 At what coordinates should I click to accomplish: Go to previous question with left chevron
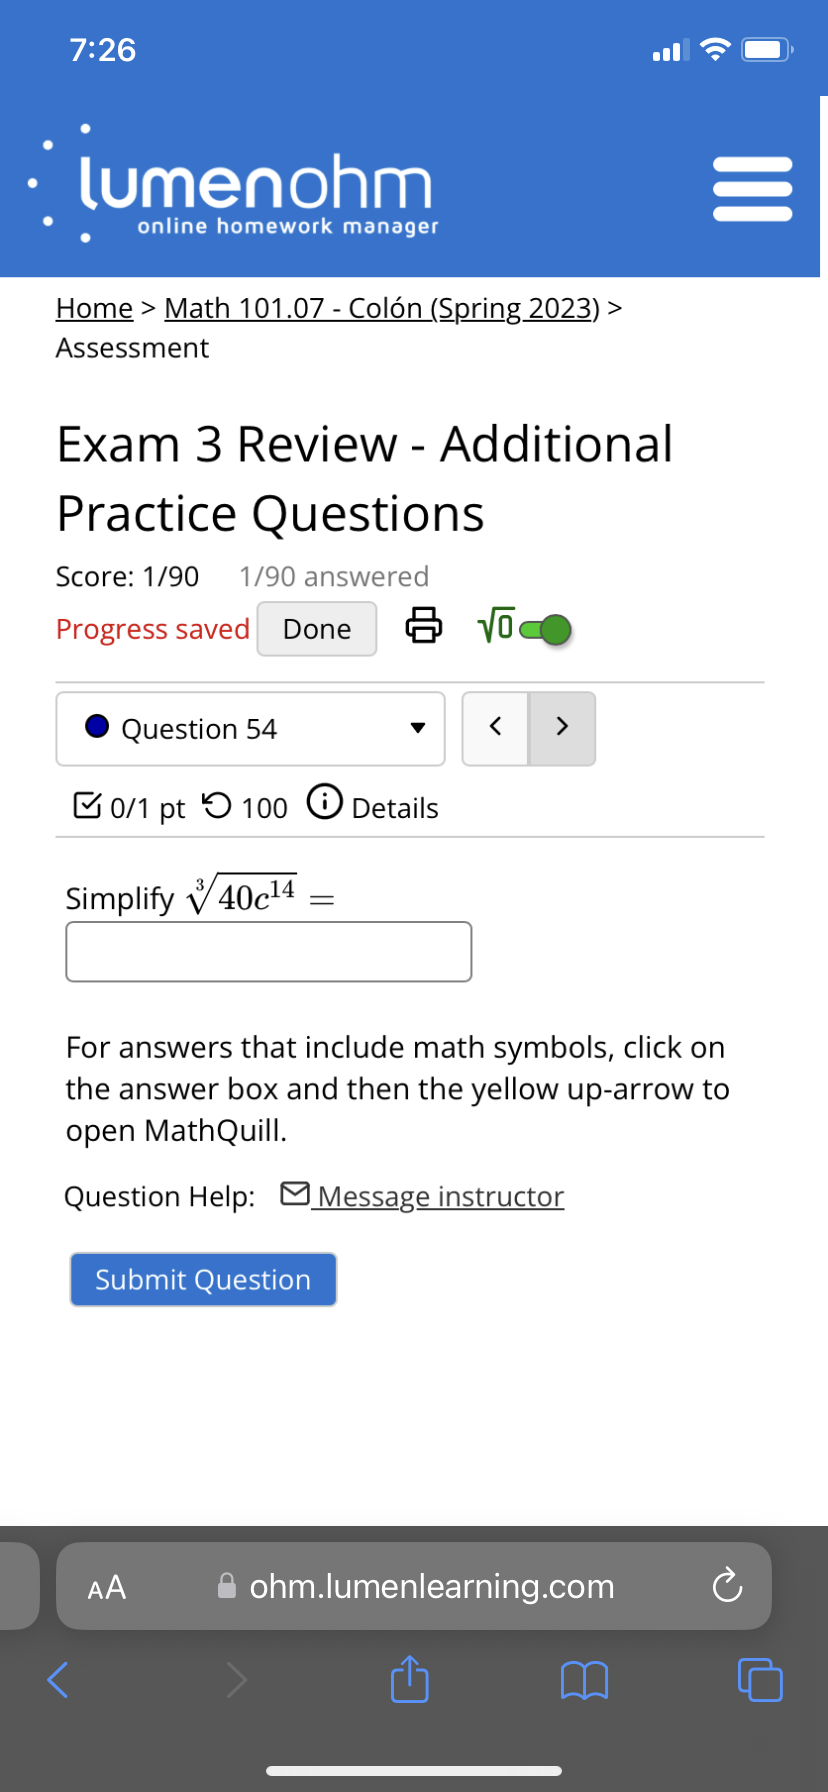[x=495, y=727]
